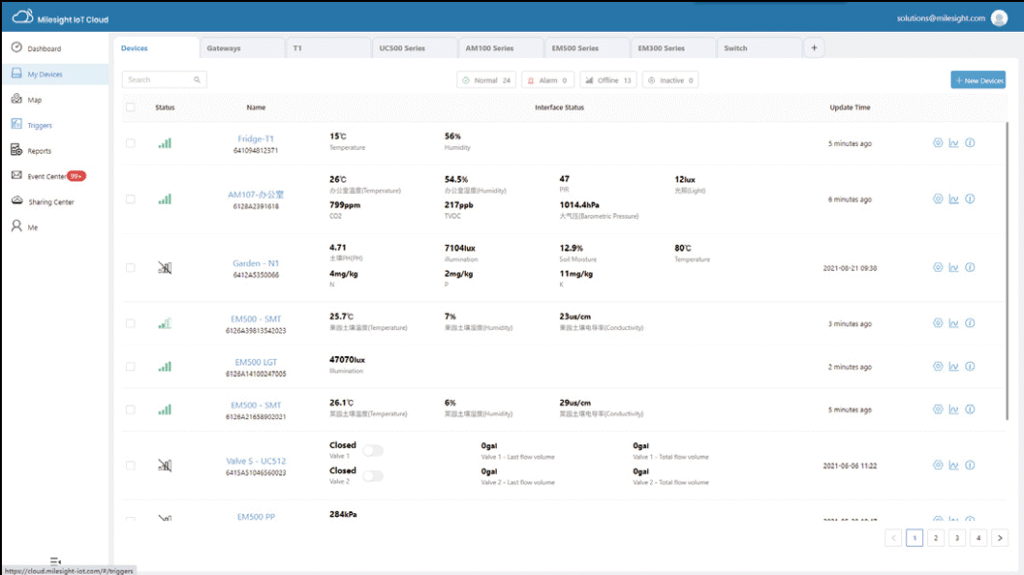Screen dimensions: 1024x575
Task: Go to page 4 of devices
Action: point(978,538)
